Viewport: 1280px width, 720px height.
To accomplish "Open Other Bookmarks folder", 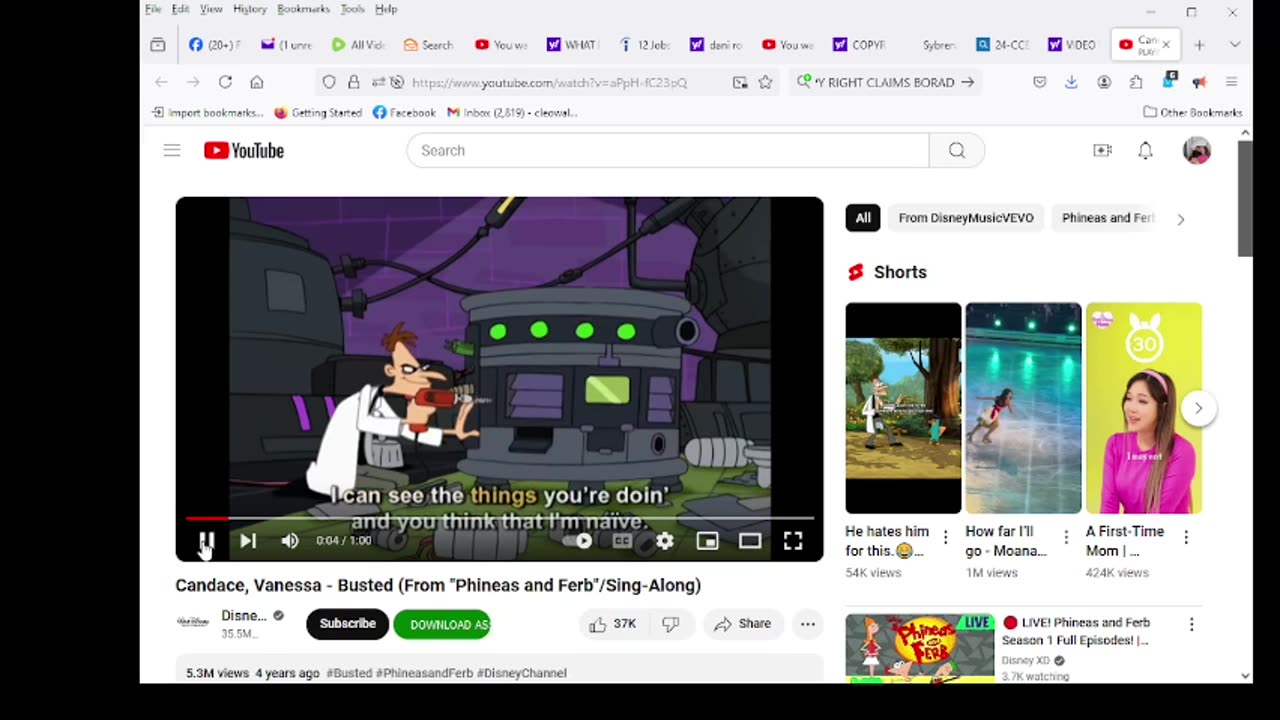I will pyautogui.click(x=1193, y=112).
